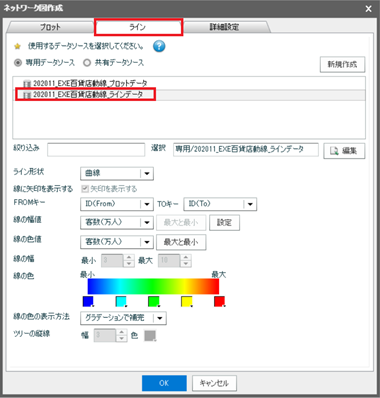Click the blue help question mark icon
Viewport: 380px width, 398px height.
point(159,46)
